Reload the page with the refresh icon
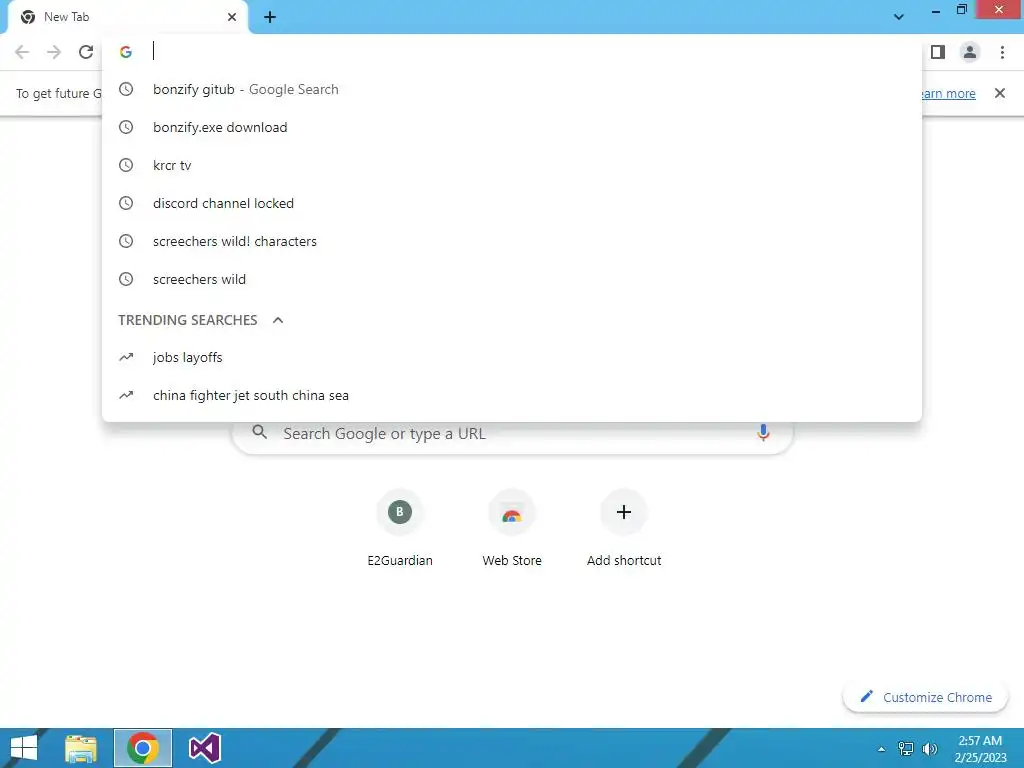Viewport: 1024px width, 768px height. 86,52
